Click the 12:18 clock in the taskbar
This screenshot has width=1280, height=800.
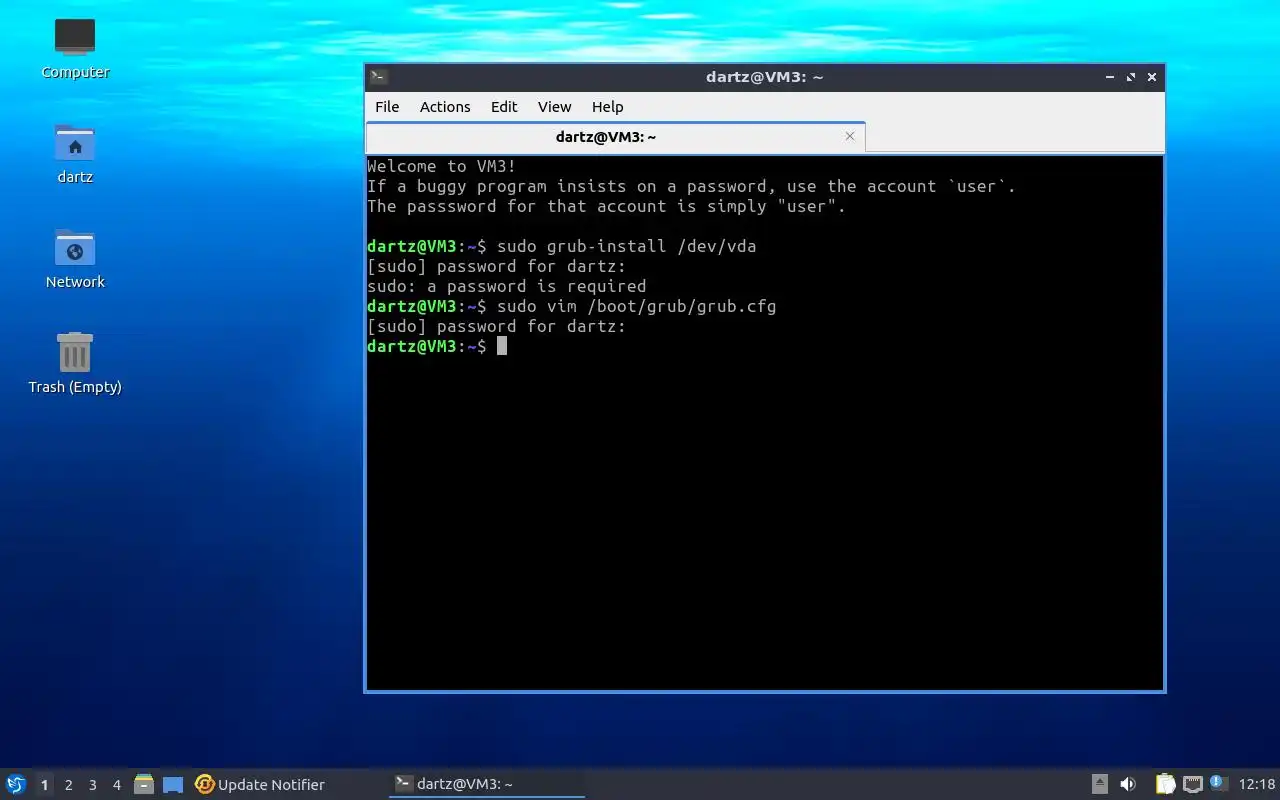tap(1257, 784)
